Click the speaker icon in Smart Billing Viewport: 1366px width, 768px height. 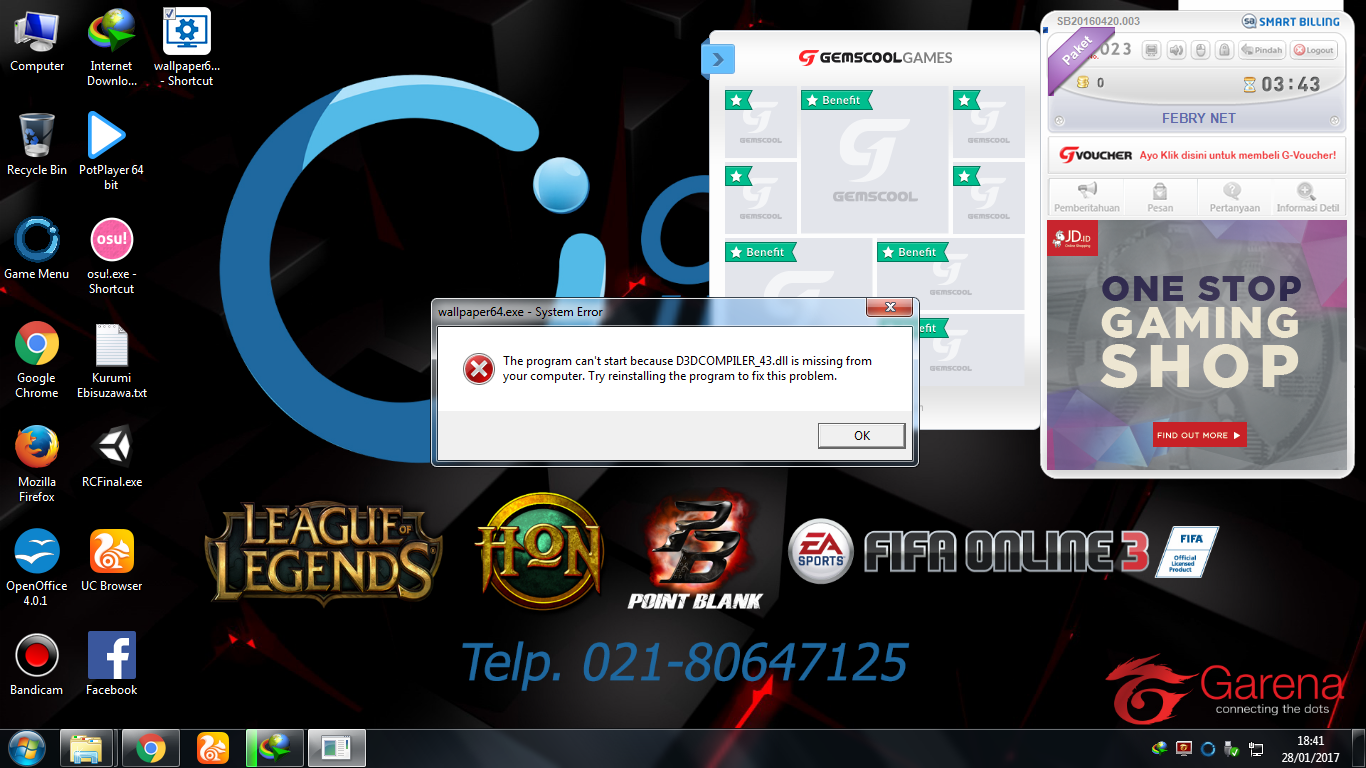[1176, 50]
